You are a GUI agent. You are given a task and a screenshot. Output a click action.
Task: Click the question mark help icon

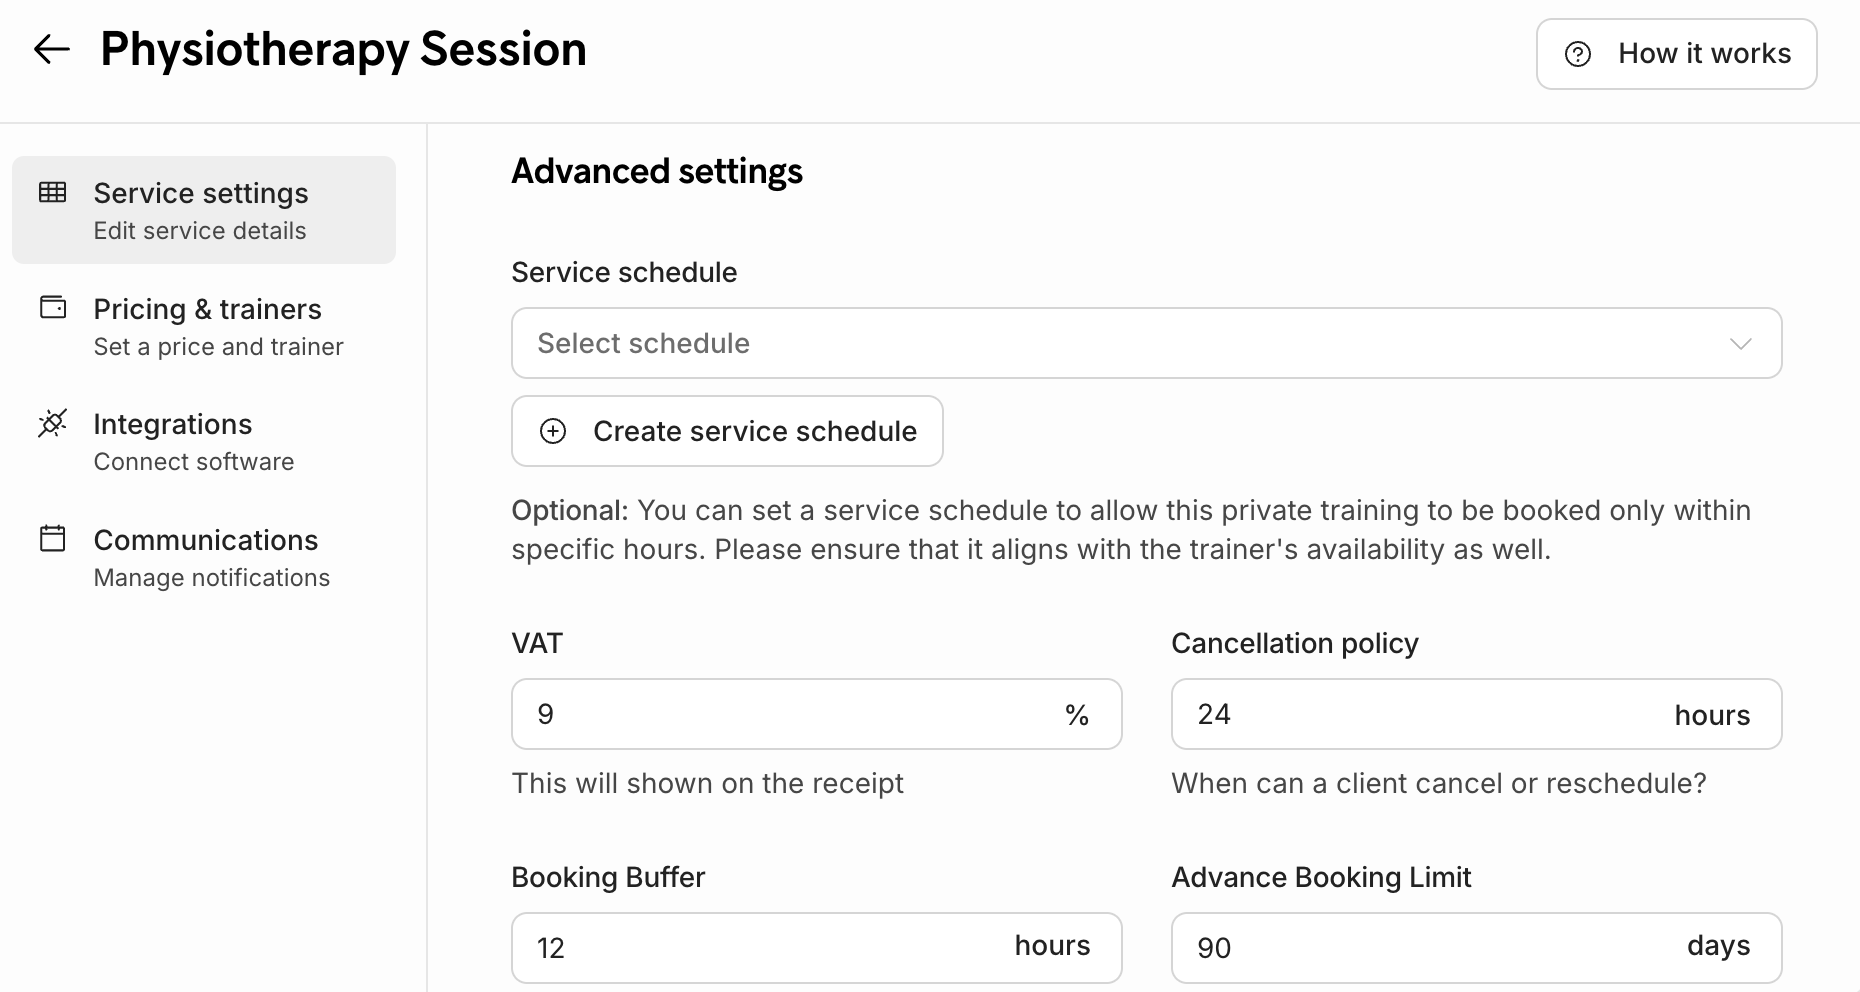[x=1578, y=54]
